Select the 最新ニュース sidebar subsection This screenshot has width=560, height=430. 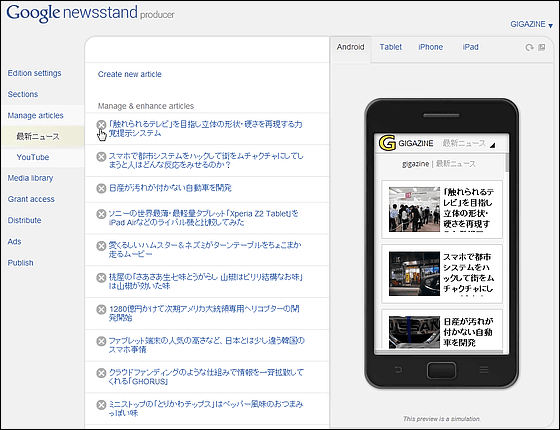point(38,136)
